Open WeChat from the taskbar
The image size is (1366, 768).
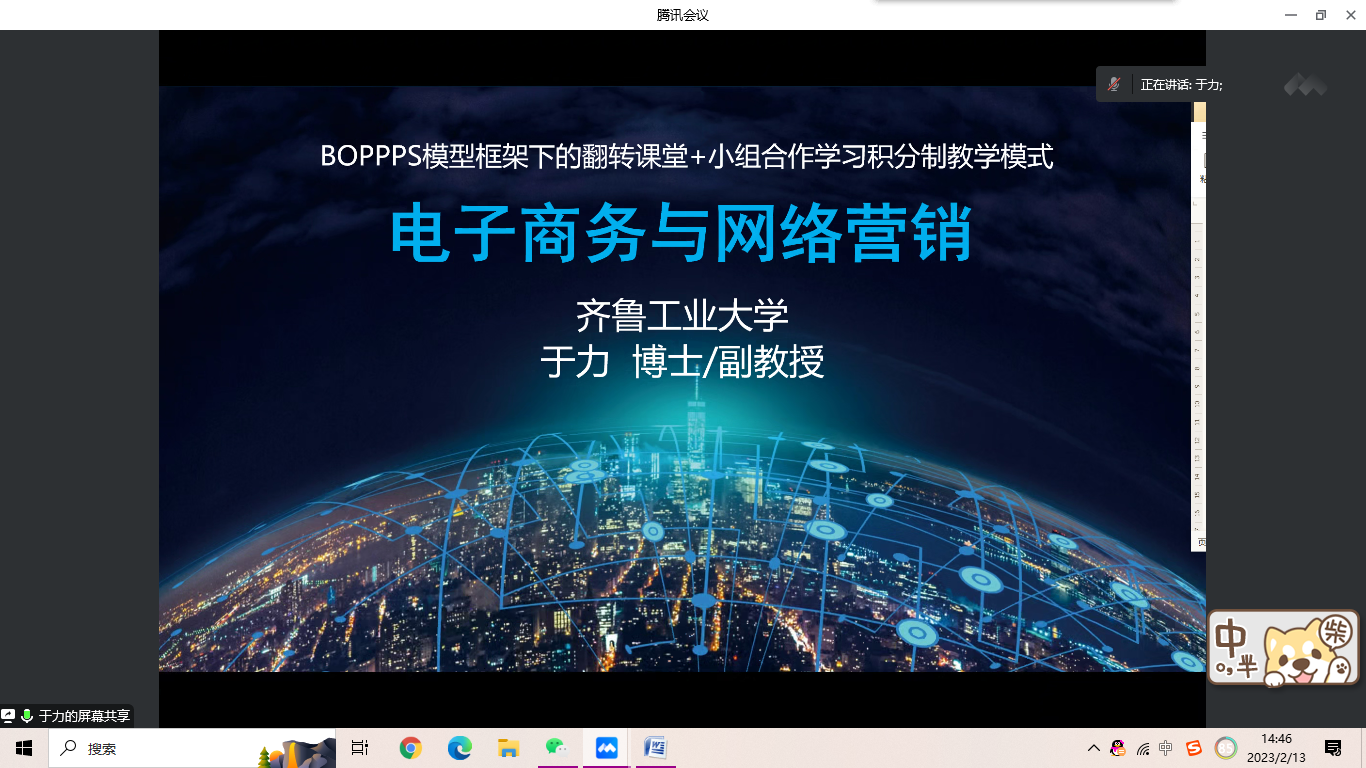click(557, 748)
